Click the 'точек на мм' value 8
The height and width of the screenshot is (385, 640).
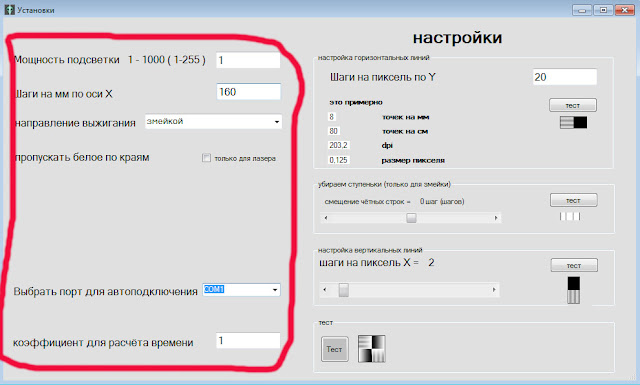click(332, 117)
